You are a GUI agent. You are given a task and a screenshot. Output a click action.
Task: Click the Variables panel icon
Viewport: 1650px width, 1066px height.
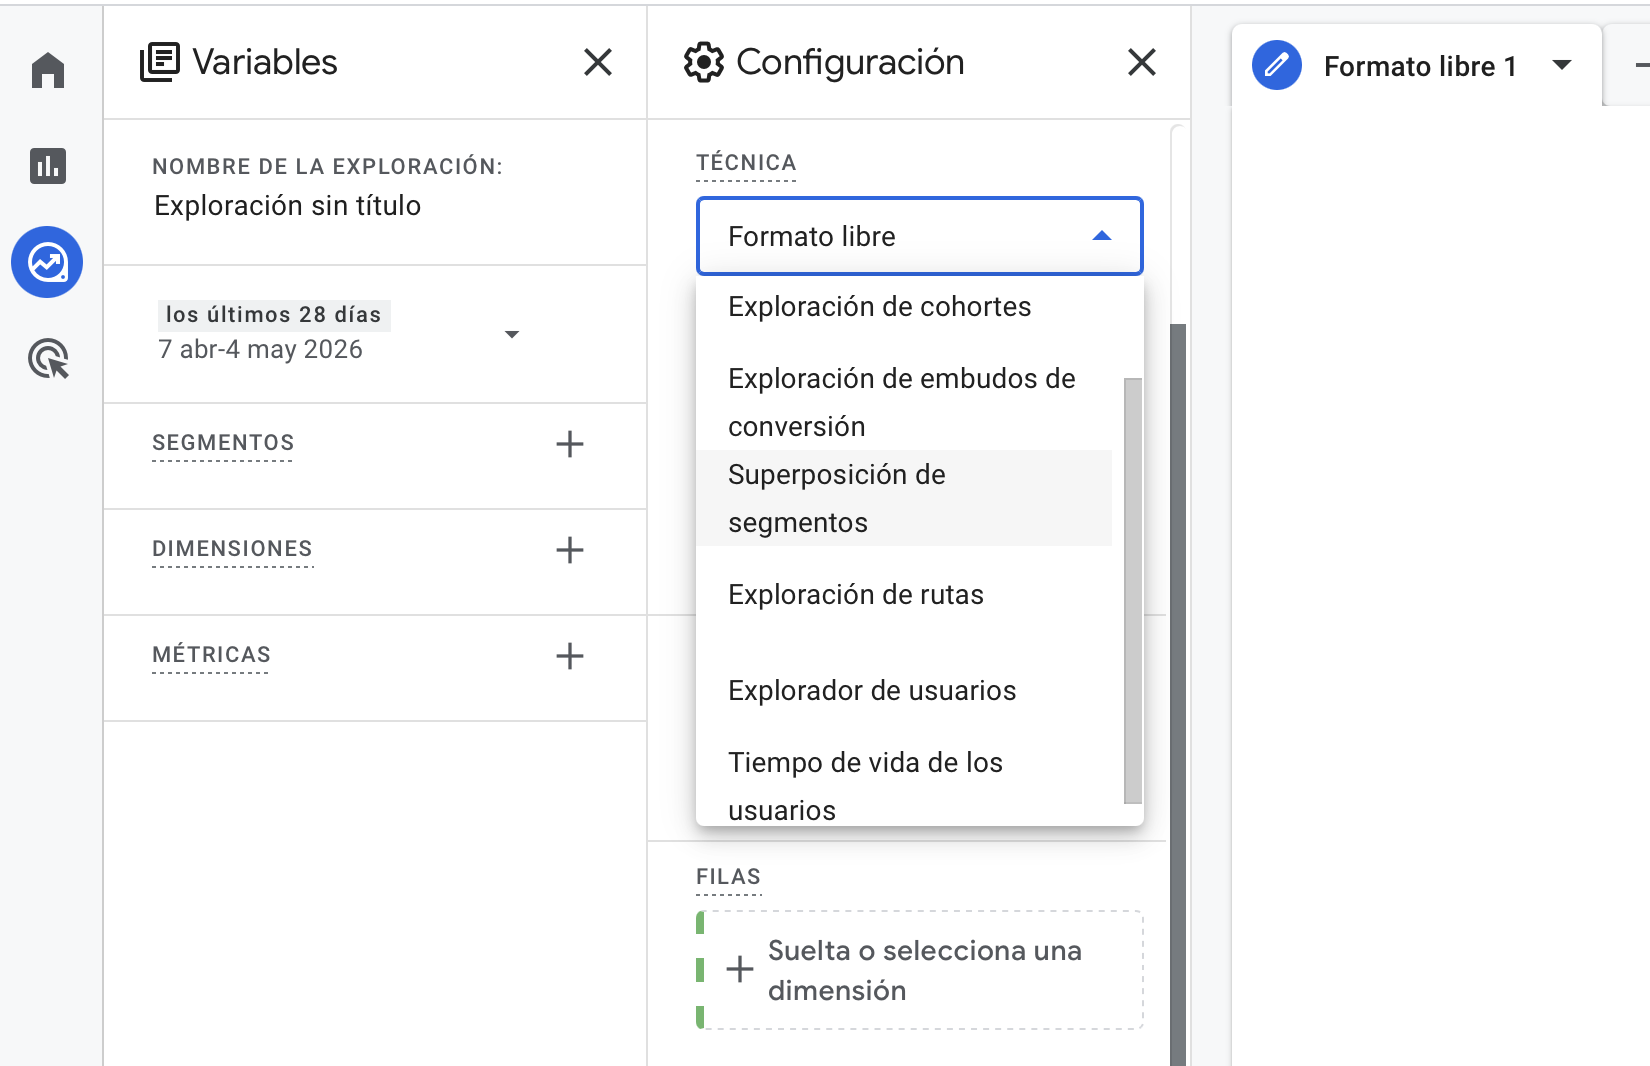tap(160, 62)
